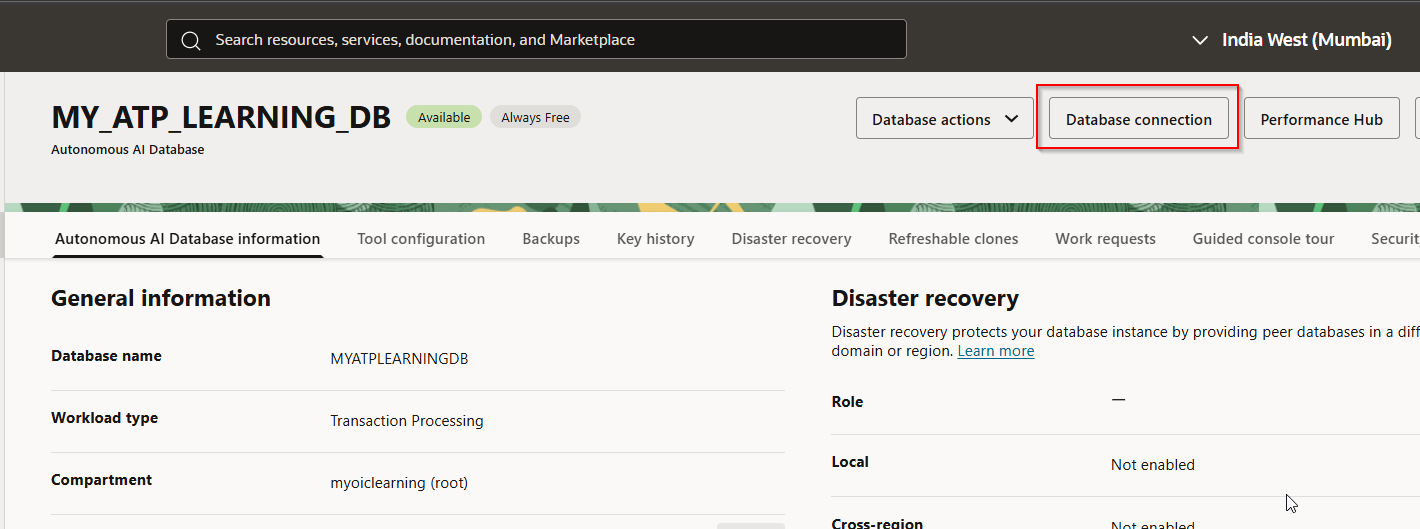Go to the Key history tab
The image size is (1420, 529).
pyautogui.click(x=655, y=239)
